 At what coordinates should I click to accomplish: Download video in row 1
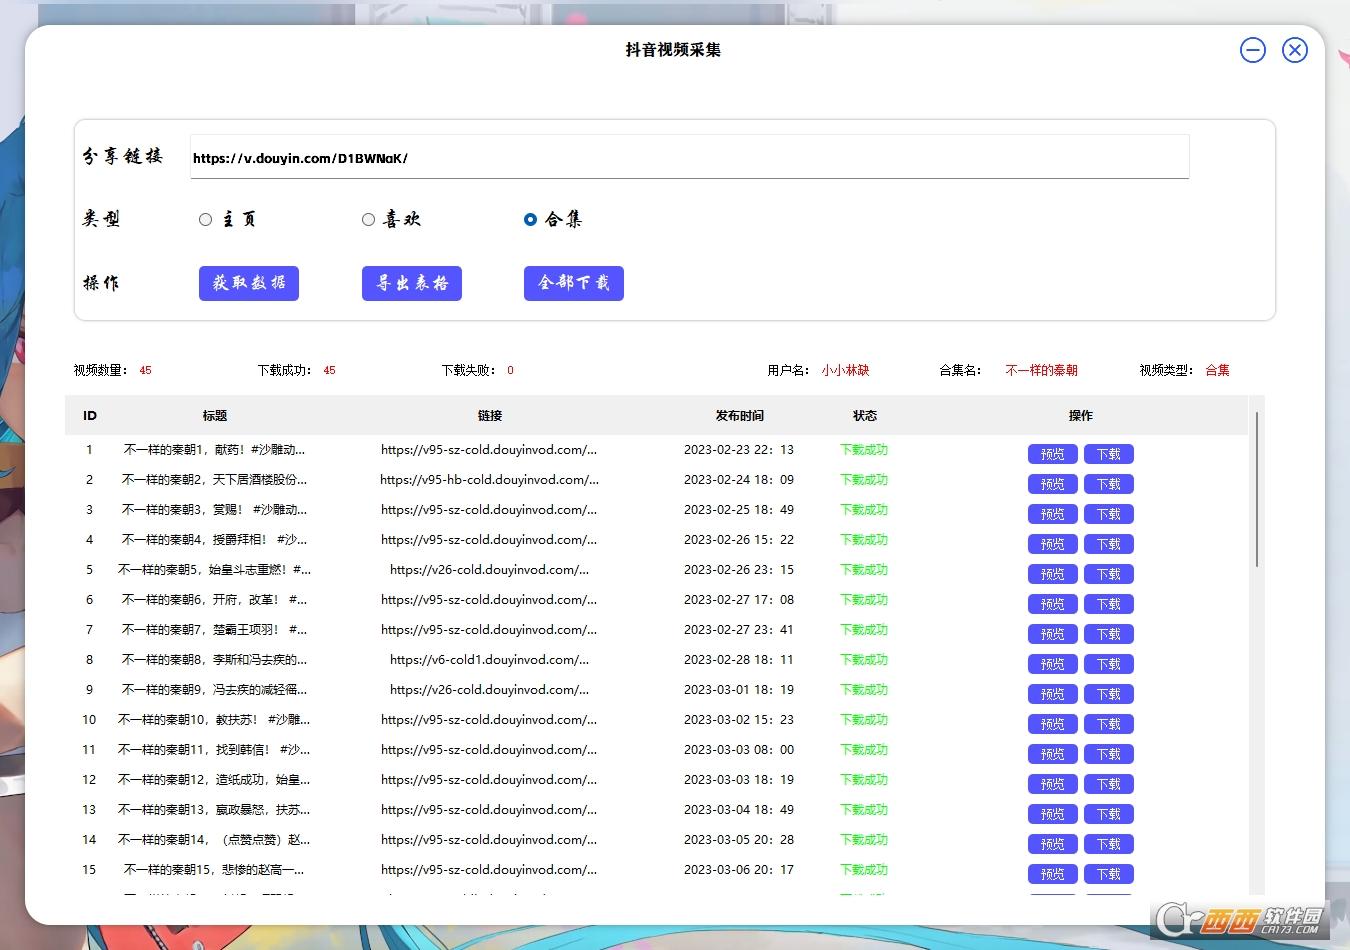click(x=1109, y=454)
